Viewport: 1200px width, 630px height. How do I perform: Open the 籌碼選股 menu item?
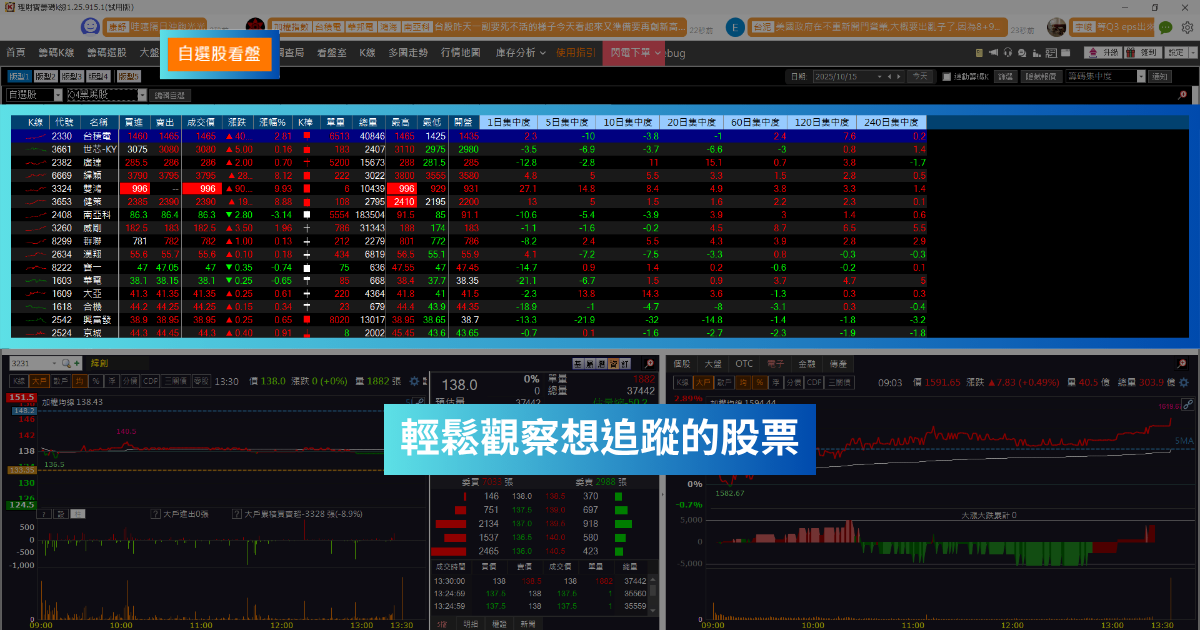point(107,52)
